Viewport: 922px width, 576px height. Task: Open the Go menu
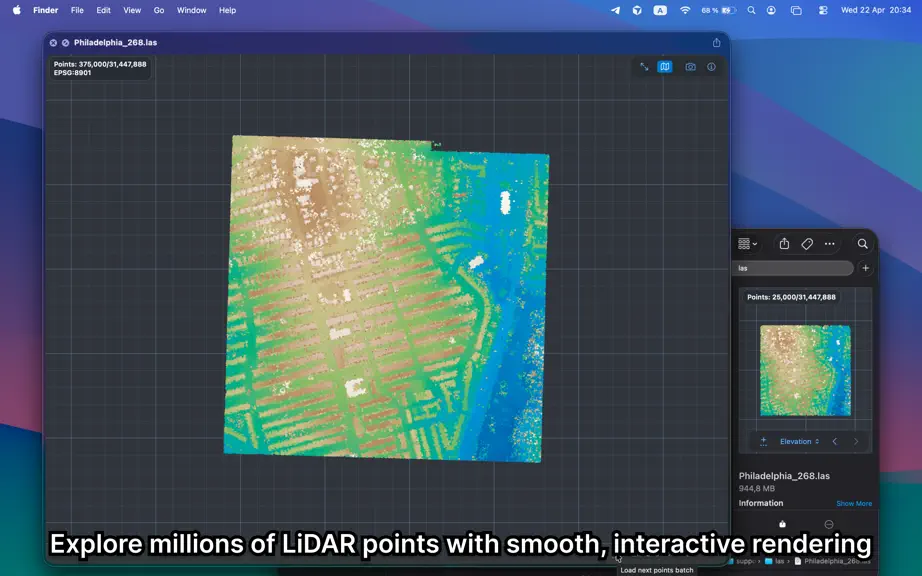pyautogui.click(x=159, y=10)
